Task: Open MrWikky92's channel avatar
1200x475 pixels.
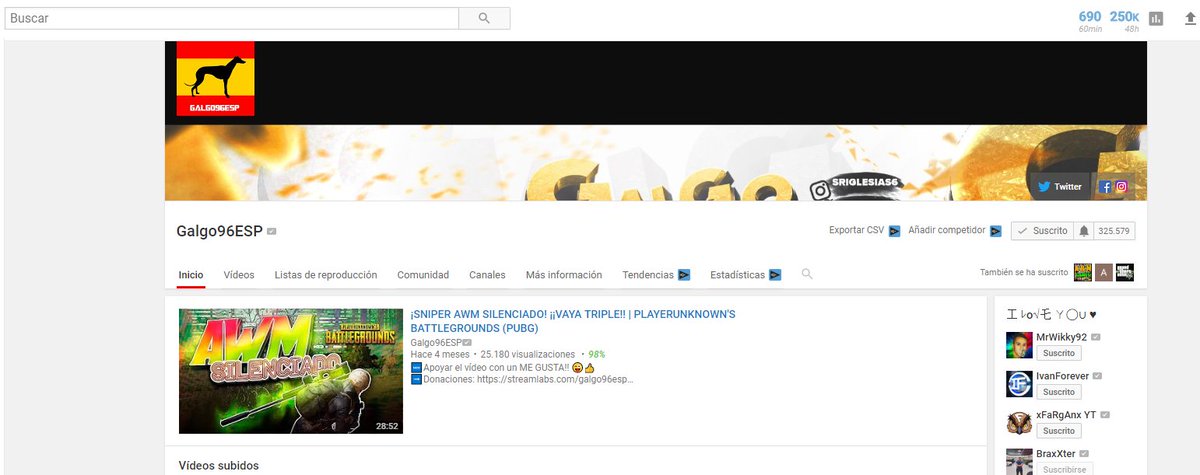Action: tap(1019, 345)
